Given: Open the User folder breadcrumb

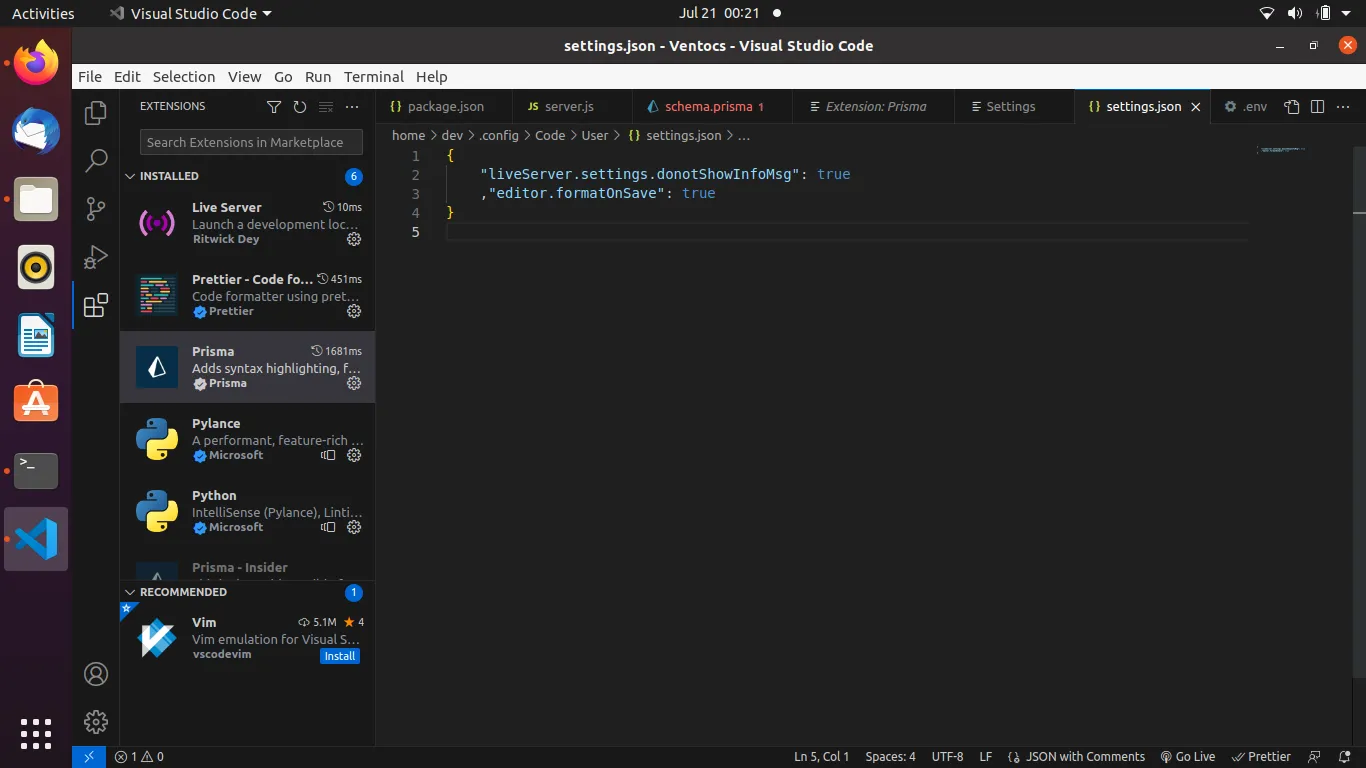Looking at the screenshot, I should tap(595, 135).
